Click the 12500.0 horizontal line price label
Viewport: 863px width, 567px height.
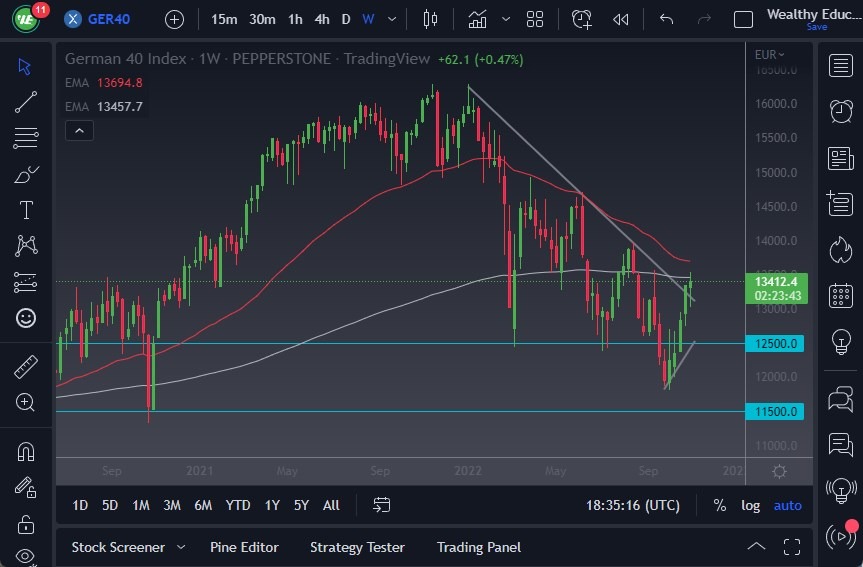[777, 343]
